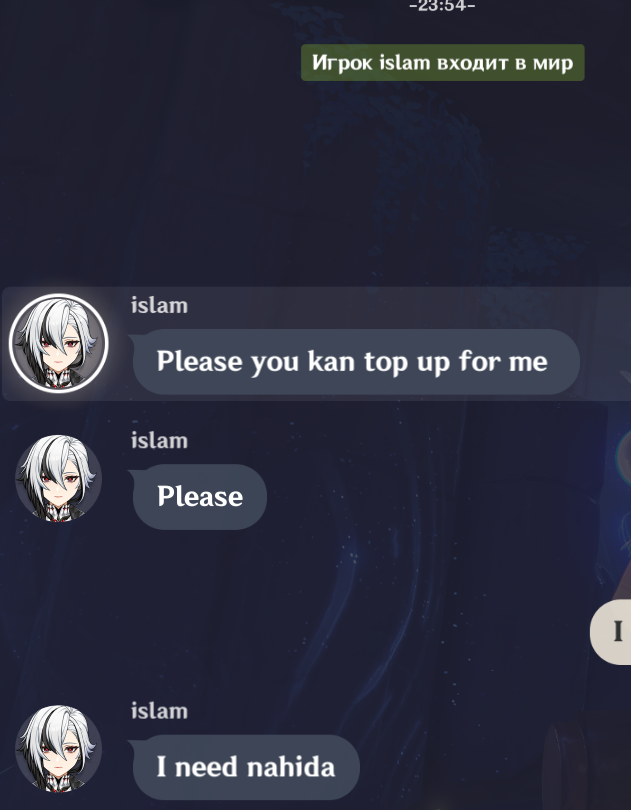This screenshot has width=631, height=810.
Task: Click the name "islam" inside the green notice
Action: pyautogui.click(x=405, y=63)
